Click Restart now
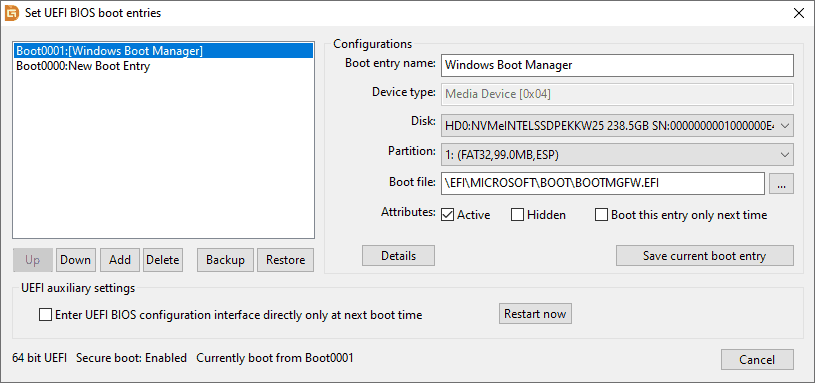 pos(535,314)
